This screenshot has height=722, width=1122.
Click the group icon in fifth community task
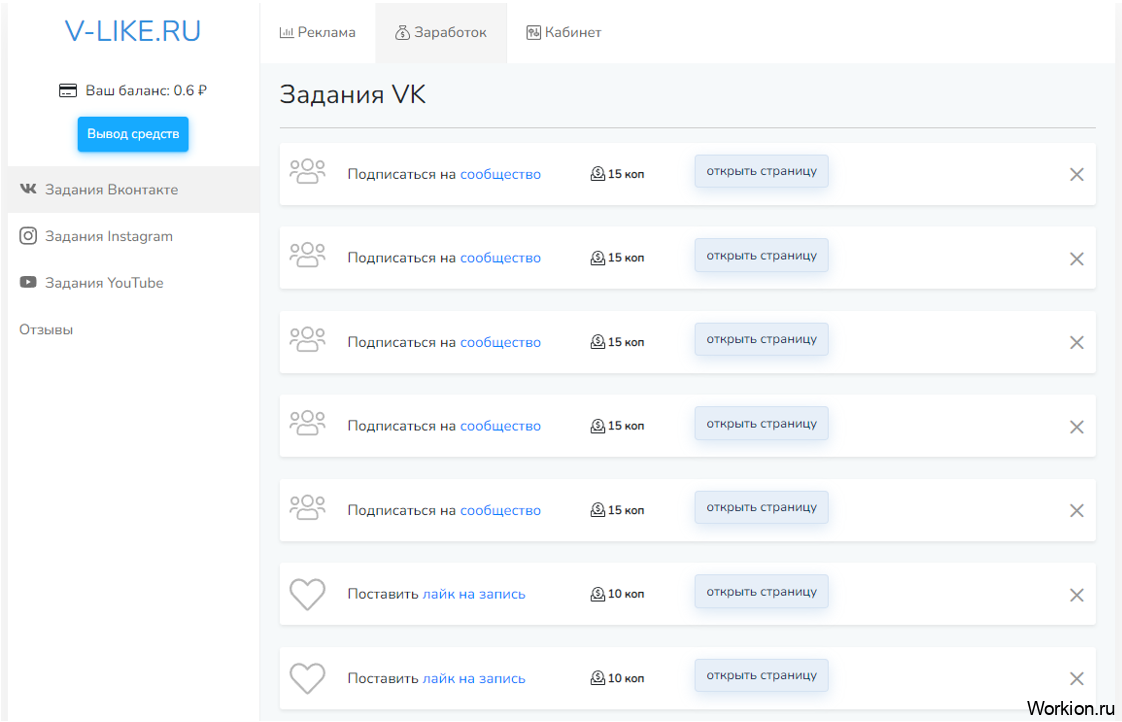[x=307, y=508]
